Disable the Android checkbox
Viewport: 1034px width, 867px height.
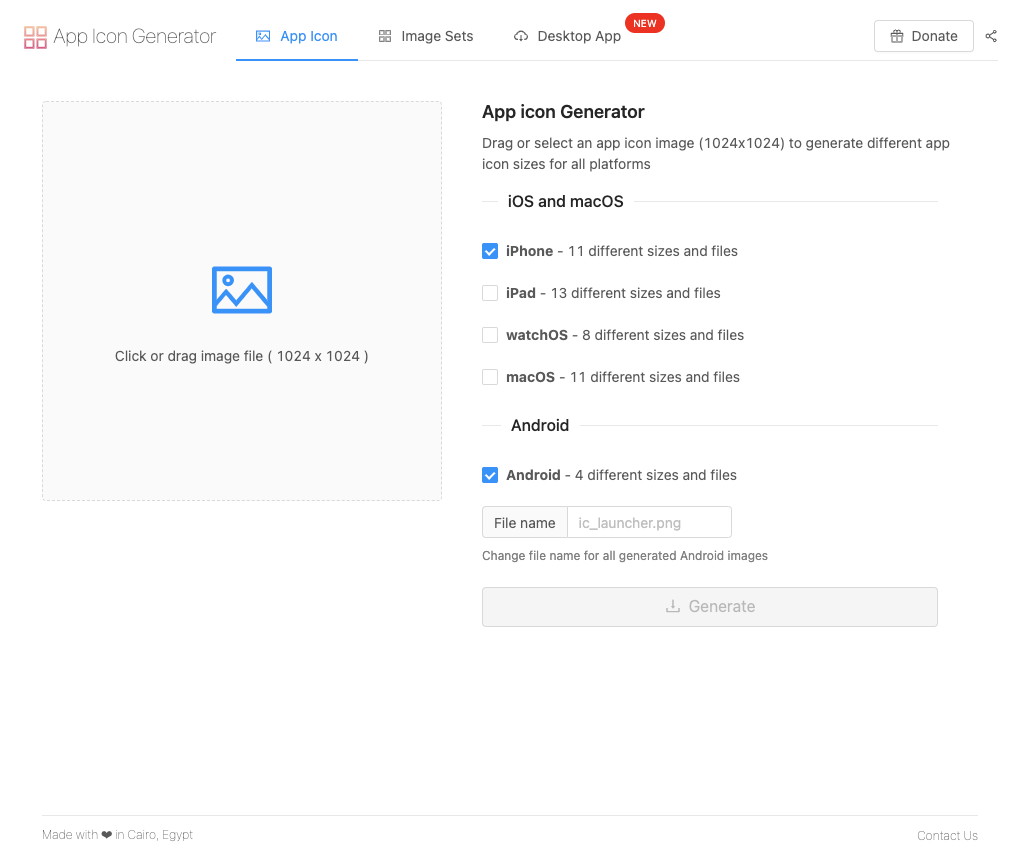(x=489, y=475)
